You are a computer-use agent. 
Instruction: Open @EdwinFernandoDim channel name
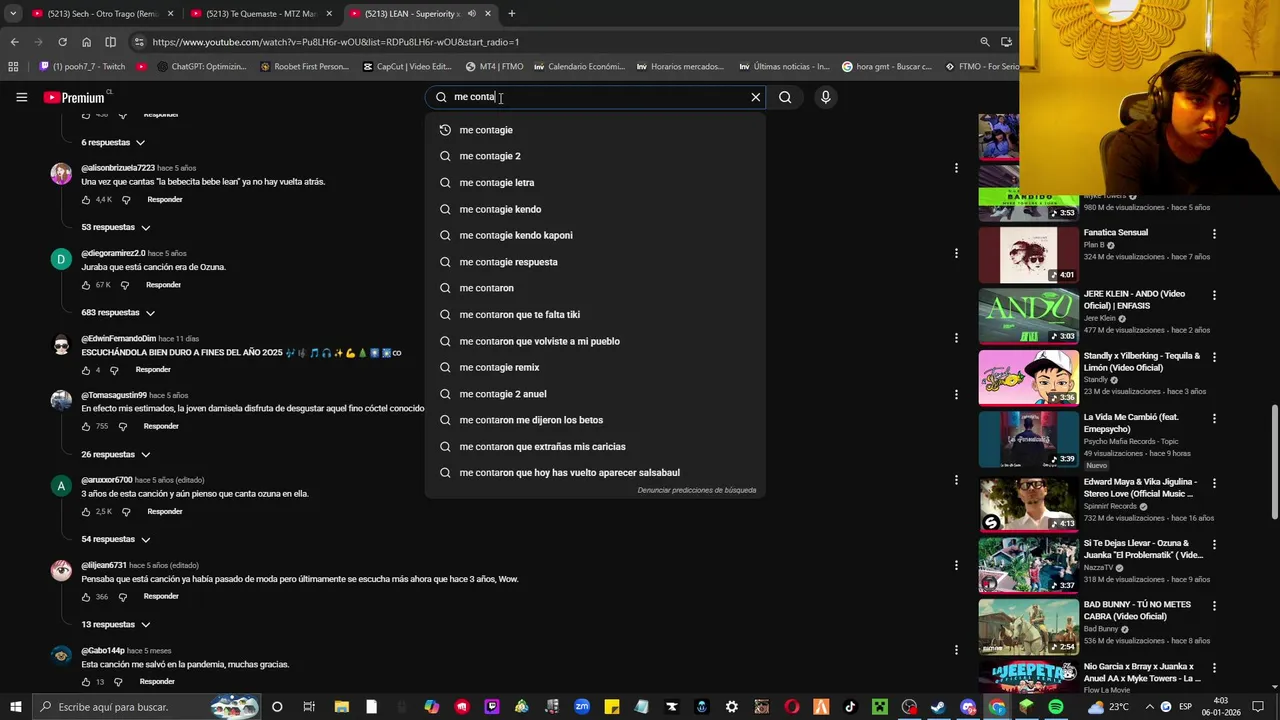click(x=118, y=339)
